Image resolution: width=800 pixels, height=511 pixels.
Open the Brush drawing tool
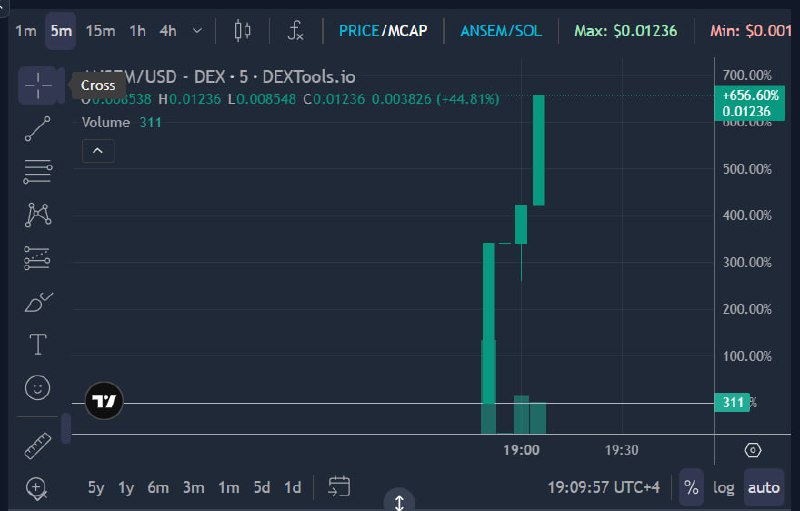click(x=38, y=302)
